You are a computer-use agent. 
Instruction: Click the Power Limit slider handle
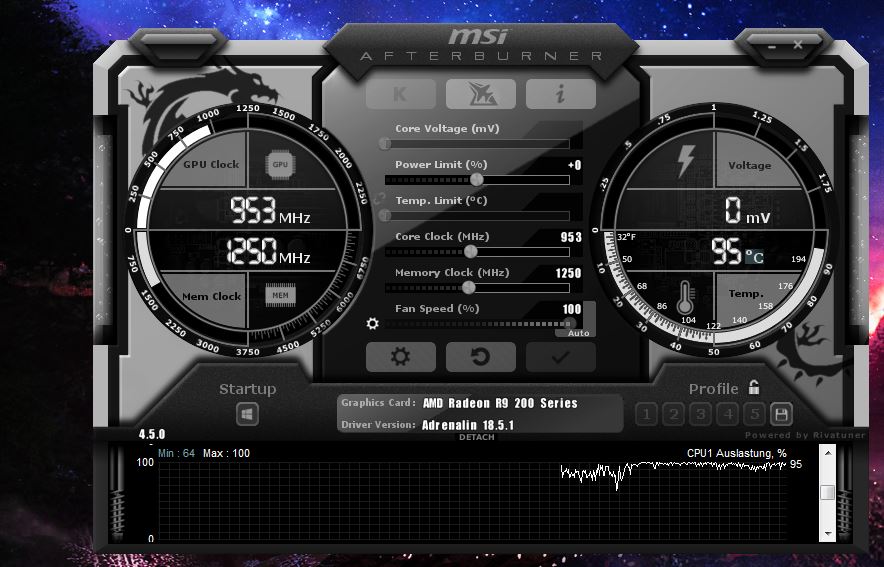coord(476,180)
